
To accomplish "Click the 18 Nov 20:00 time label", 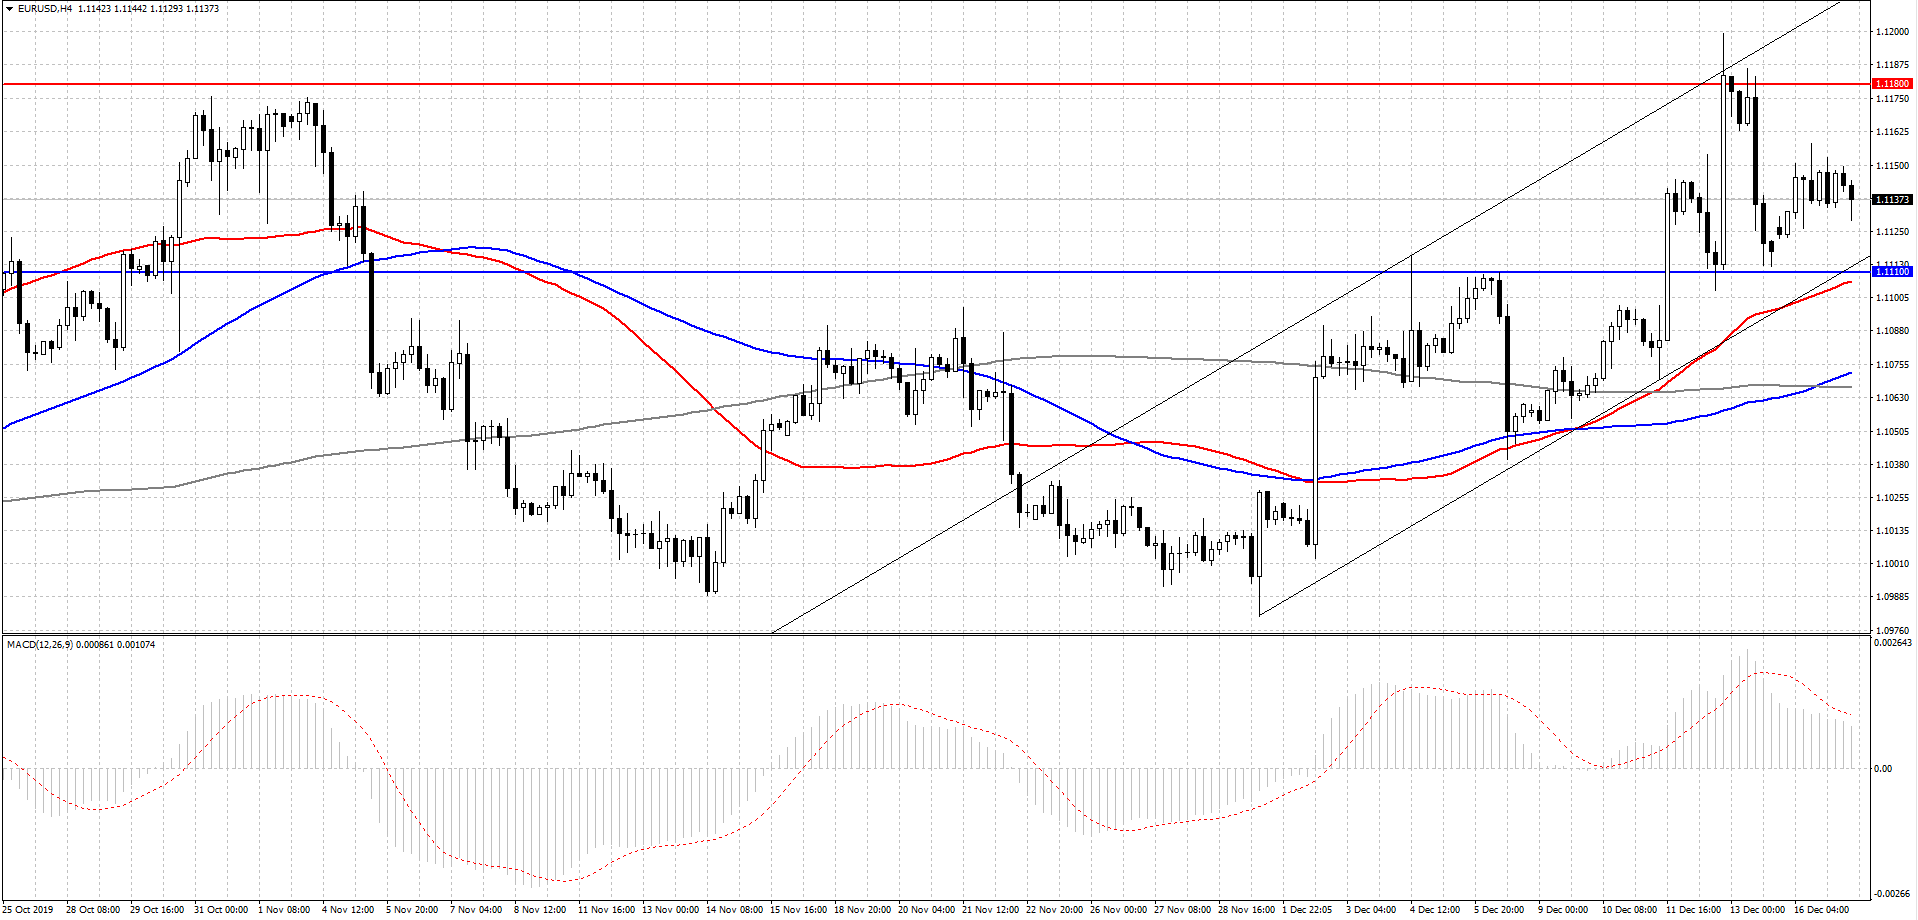I will click(862, 910).
